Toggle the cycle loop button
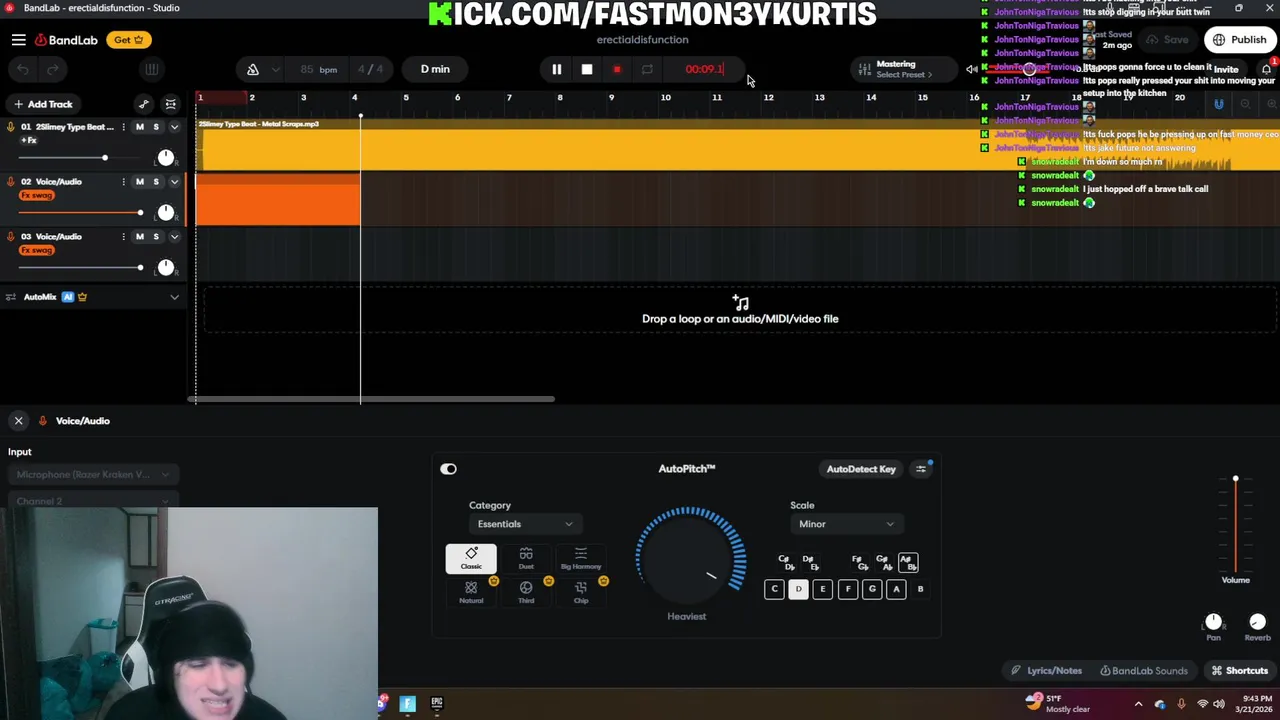This screenshot has width=1280, height=720. pyautogui.click(x=647, y=69)
